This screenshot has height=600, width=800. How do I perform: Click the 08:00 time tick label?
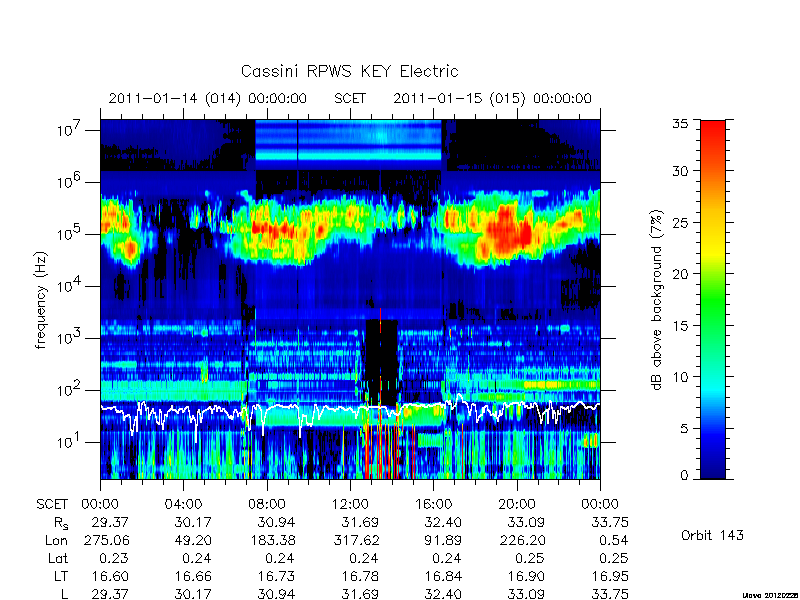coord(267,504)
